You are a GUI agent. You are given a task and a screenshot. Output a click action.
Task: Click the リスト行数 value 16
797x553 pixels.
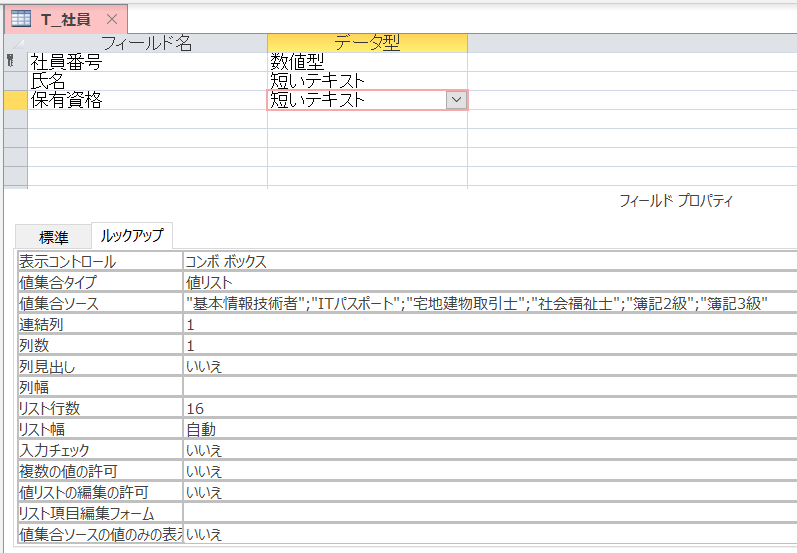tap(490, 408)
